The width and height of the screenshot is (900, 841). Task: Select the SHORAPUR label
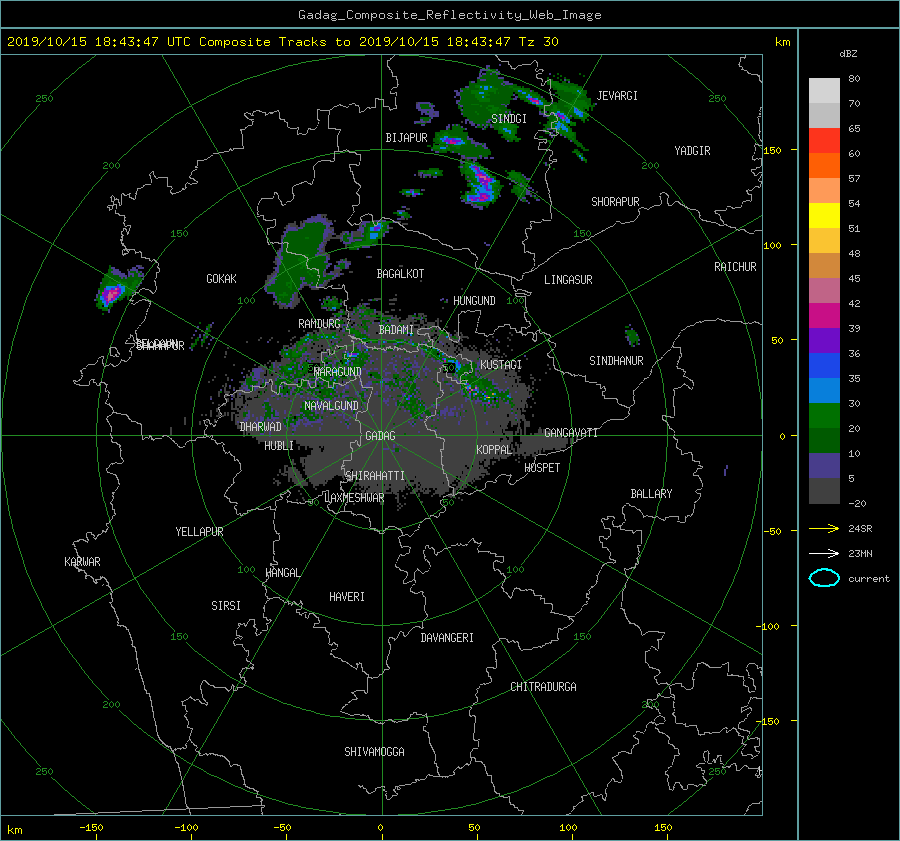pos(615,202)
